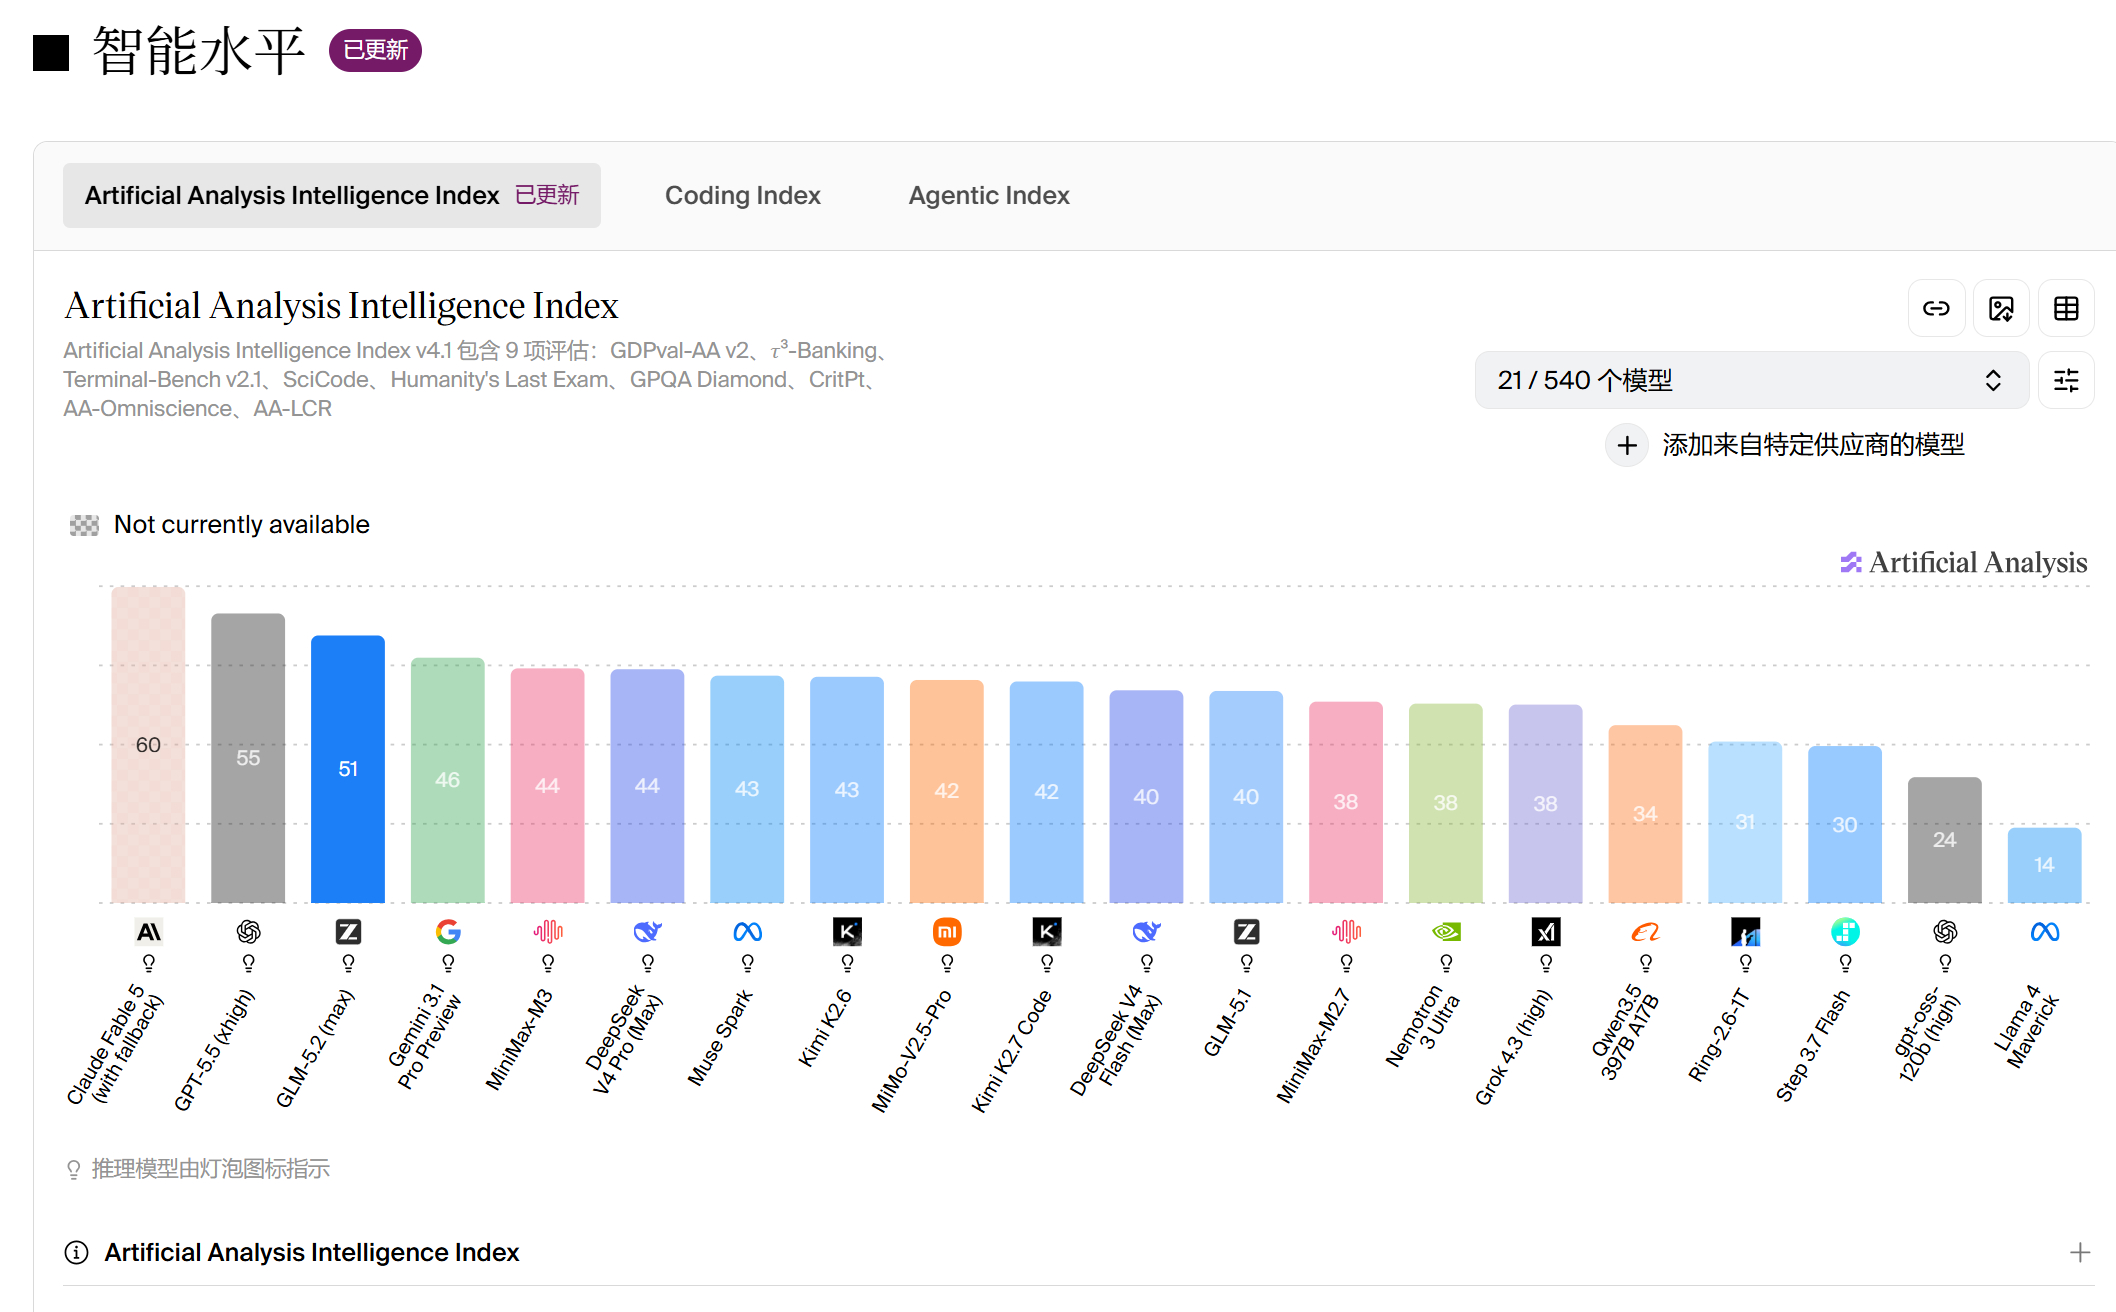Click the Not currently available legend label
The width and height of the screenshot is (2116, 1312).
tap(242, 525)
